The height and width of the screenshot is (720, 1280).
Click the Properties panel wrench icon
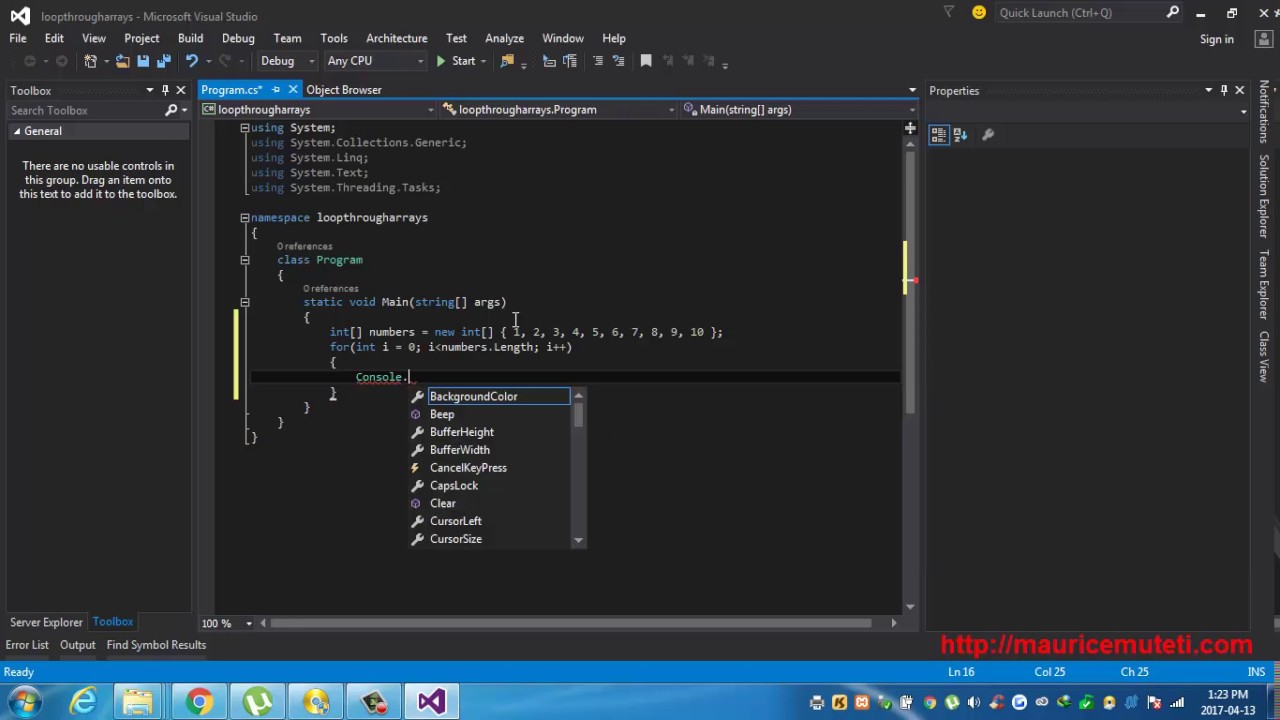click(988, 134)
